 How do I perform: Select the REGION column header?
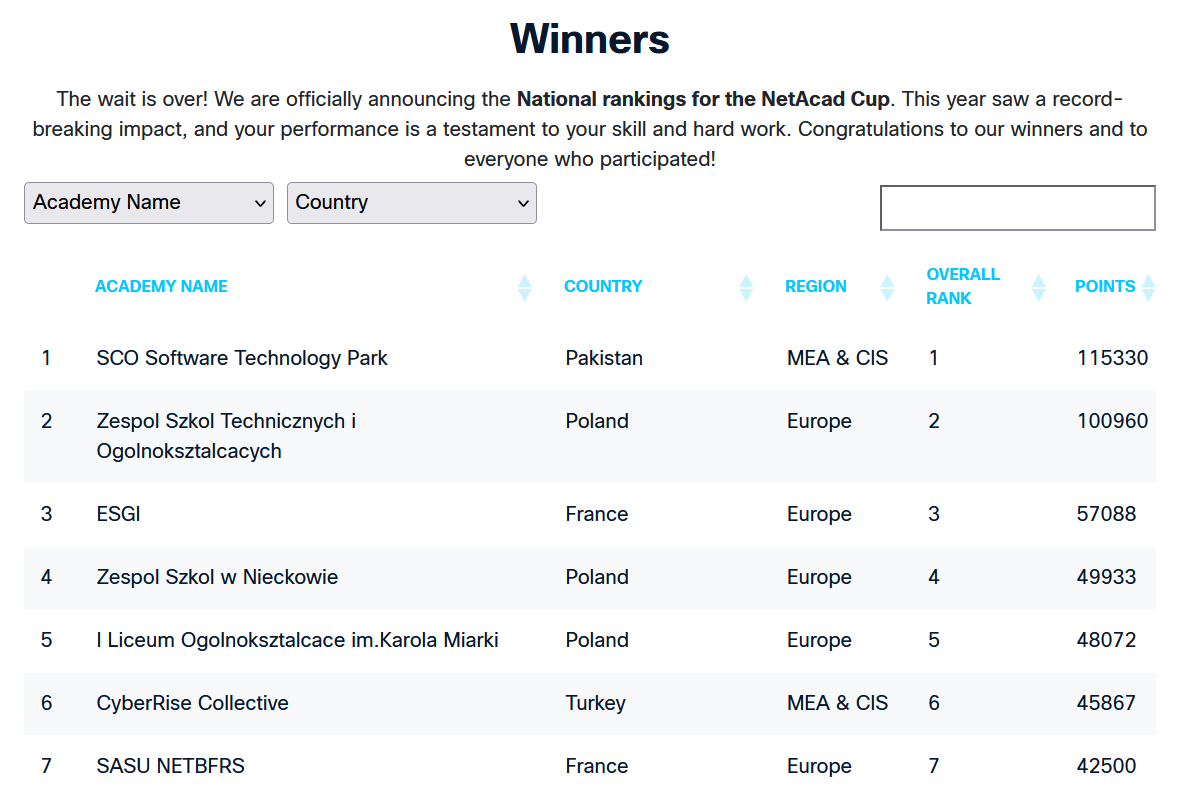816,287
